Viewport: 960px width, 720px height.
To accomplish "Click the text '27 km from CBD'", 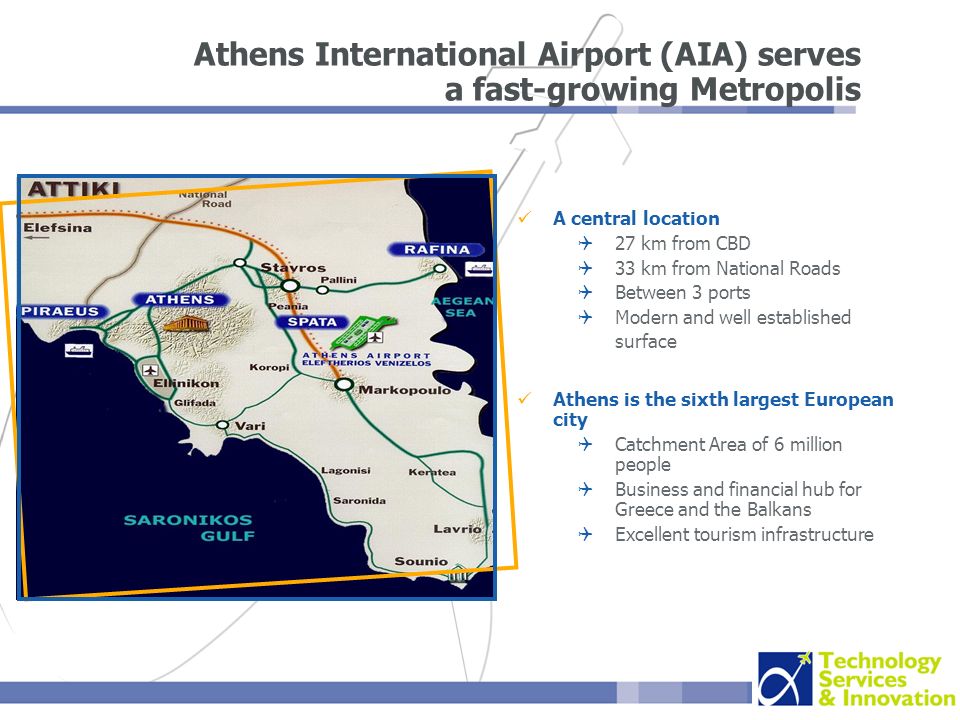I will [683, 244].
